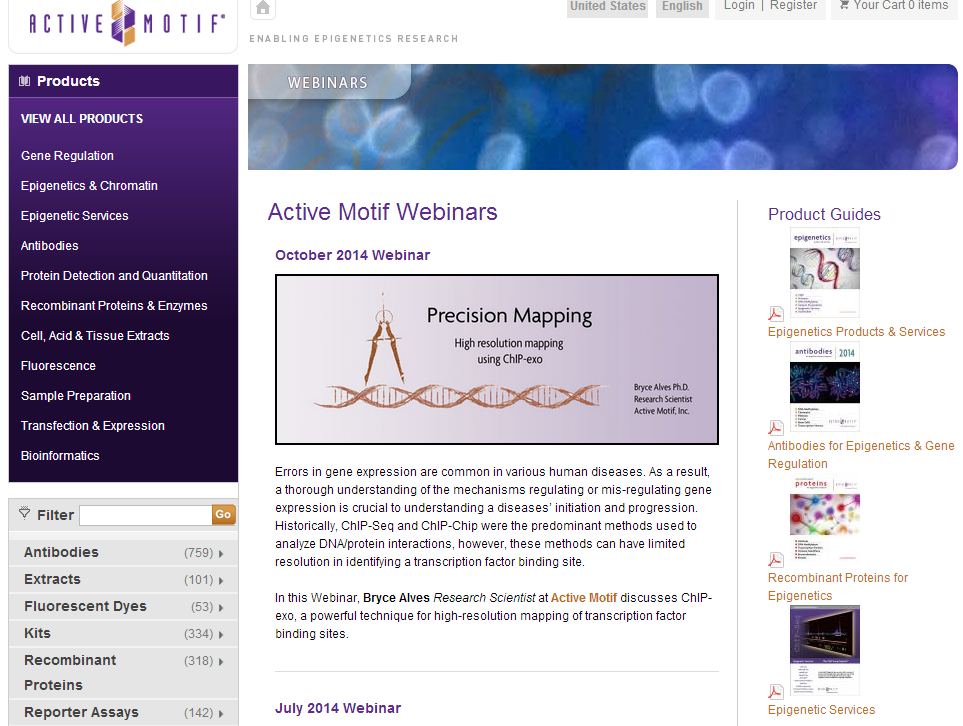Screen dimensions: 963x726
Task: Open Antibodies for Epigenetics & Gene Regulation link
Action: [861, 455]
